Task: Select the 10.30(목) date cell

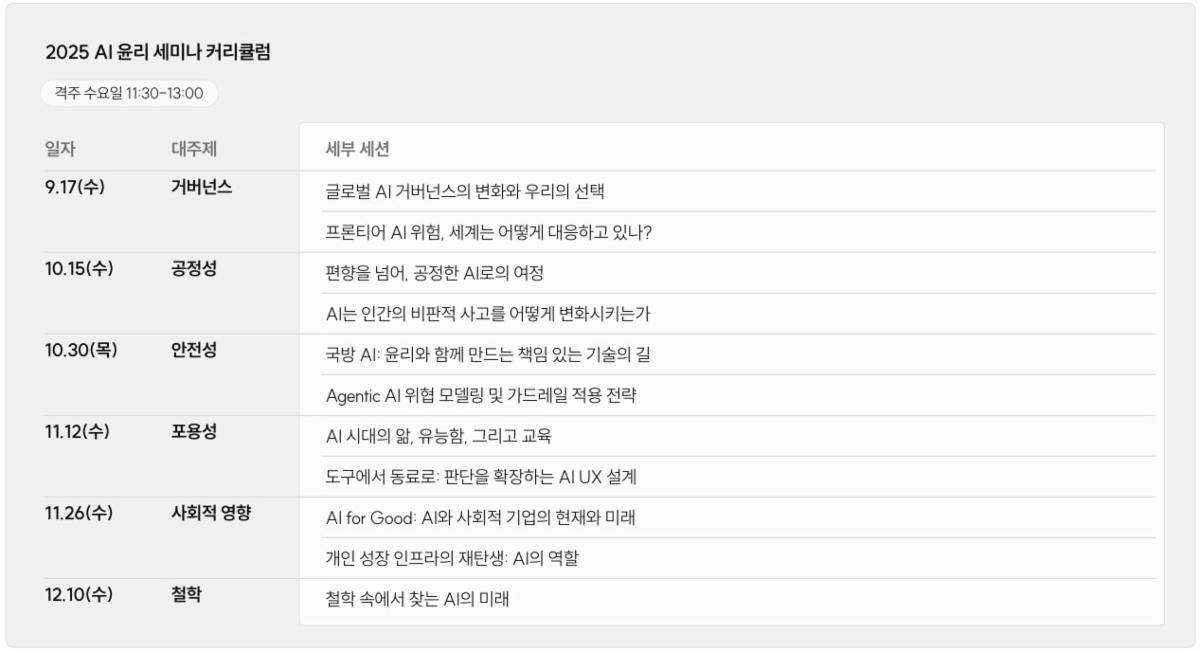Action: [x=81, y=350]
